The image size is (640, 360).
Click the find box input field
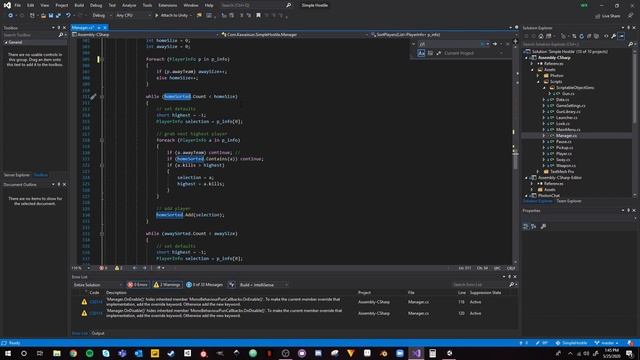coord(449,44)
